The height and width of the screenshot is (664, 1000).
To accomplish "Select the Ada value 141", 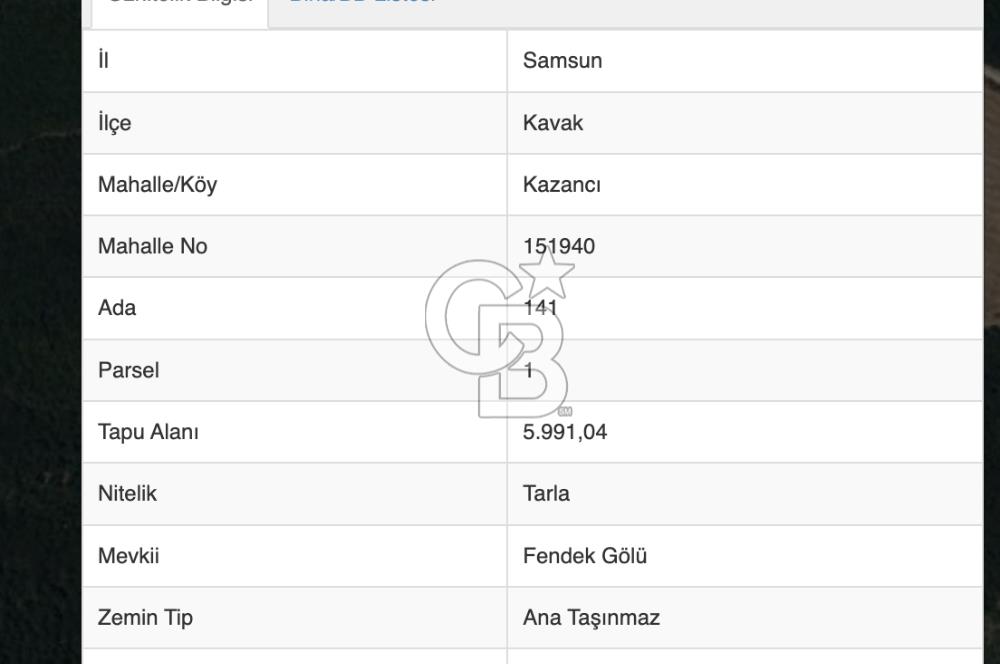I will [x=545, y=308].
